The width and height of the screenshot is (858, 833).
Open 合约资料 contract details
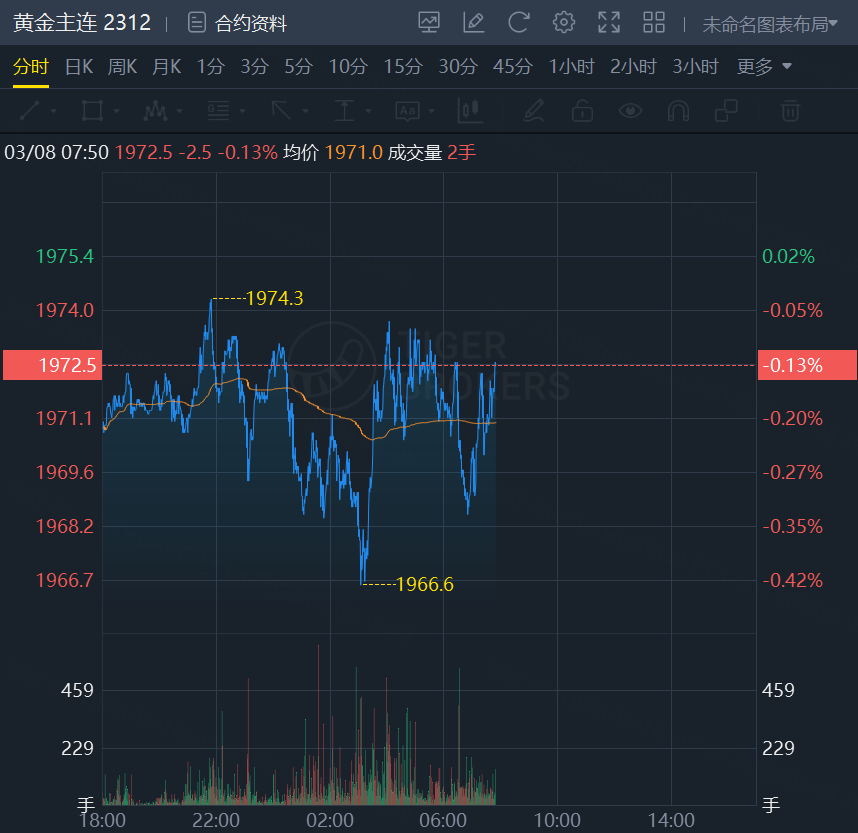click(238, 23)
